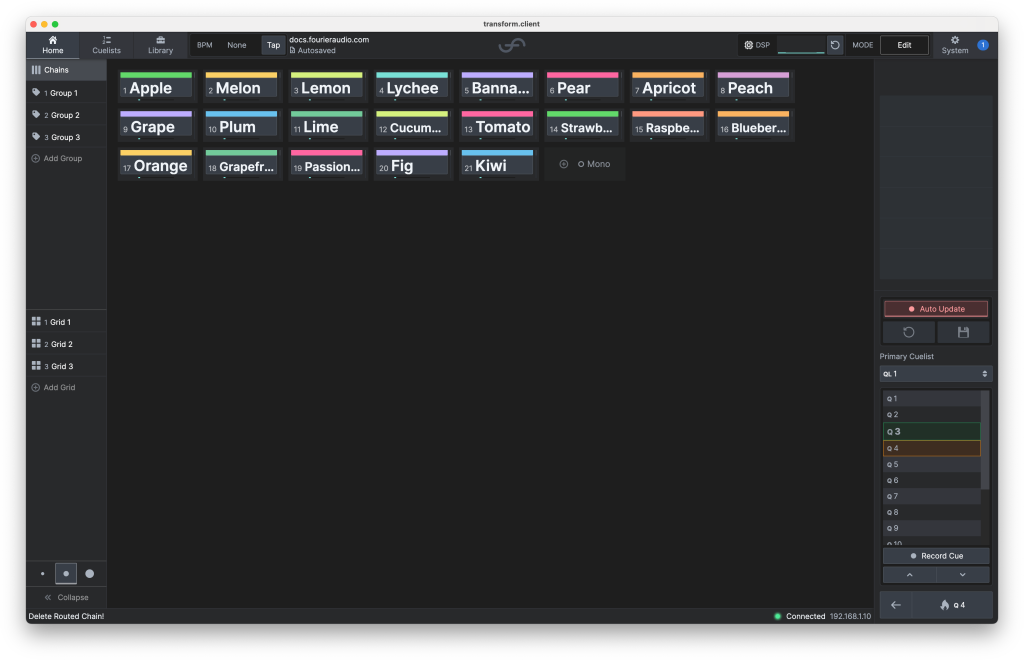Select the largest tile size dot
This screenshot has height=660, width=1024.
pyautogui.click(x=90, y=574)
